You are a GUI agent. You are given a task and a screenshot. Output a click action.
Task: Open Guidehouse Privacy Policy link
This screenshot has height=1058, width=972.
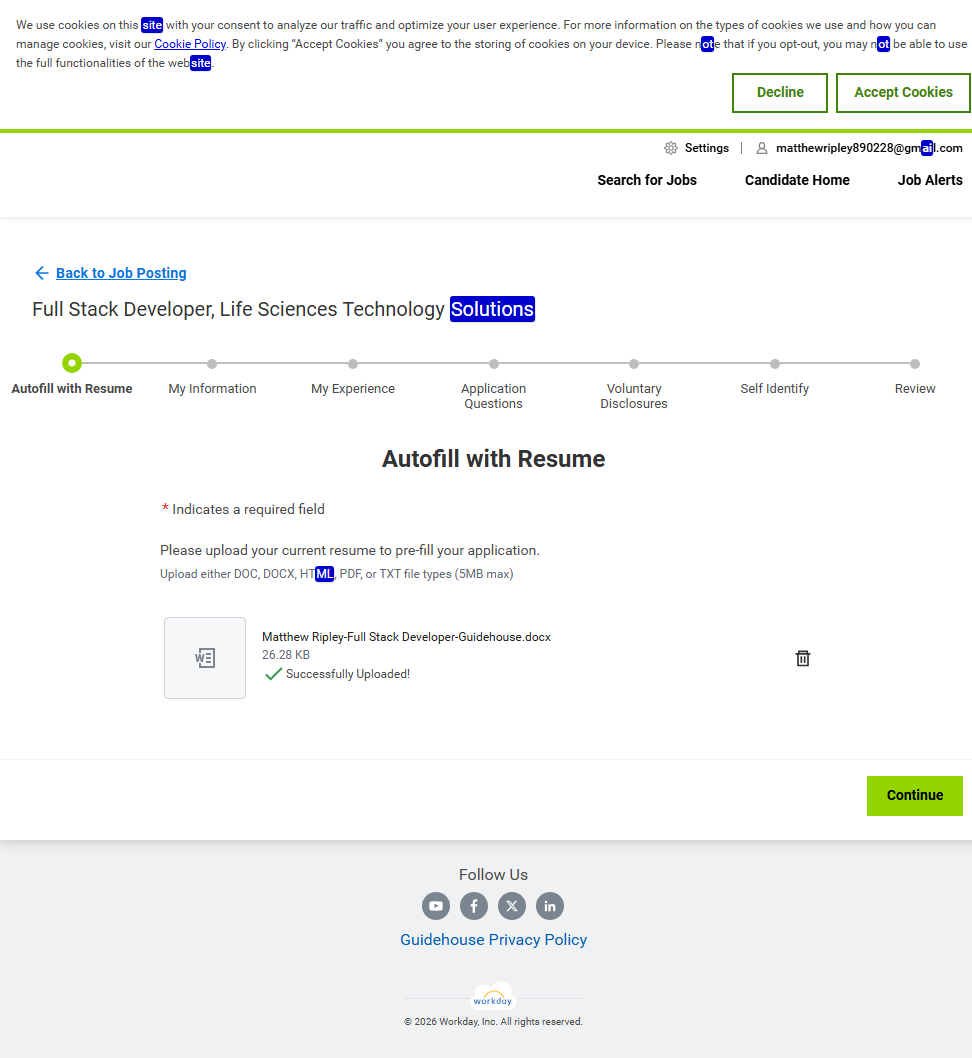coord(493,940)
